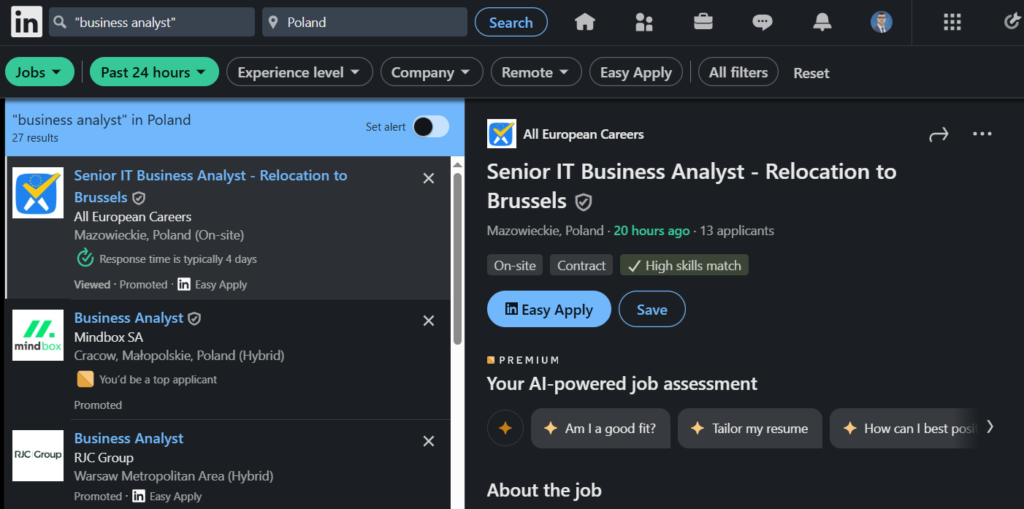Reset the applied search filters
Viewport: 1024px width, 509px height.
pos(811,73)
